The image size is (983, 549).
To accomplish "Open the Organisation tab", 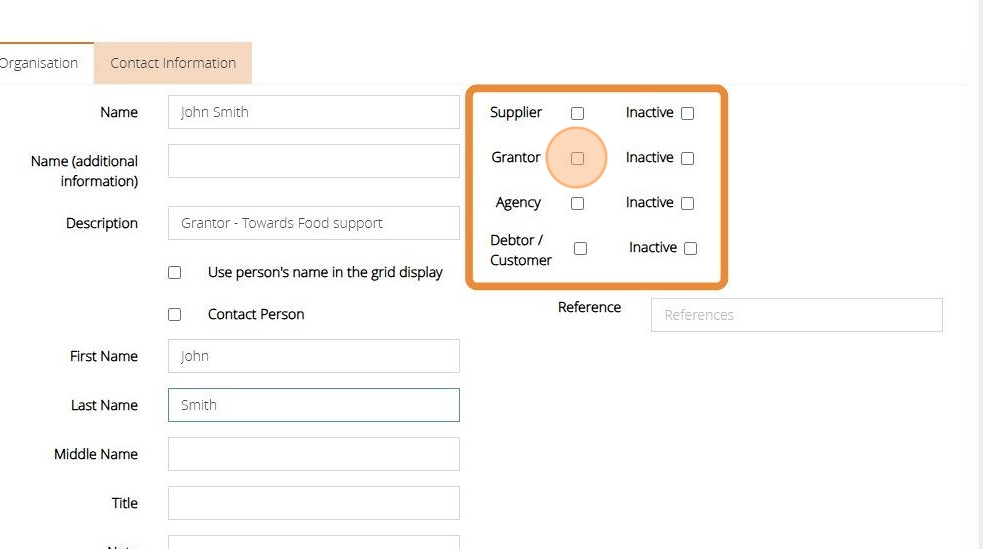I will [x=40, y=63].
